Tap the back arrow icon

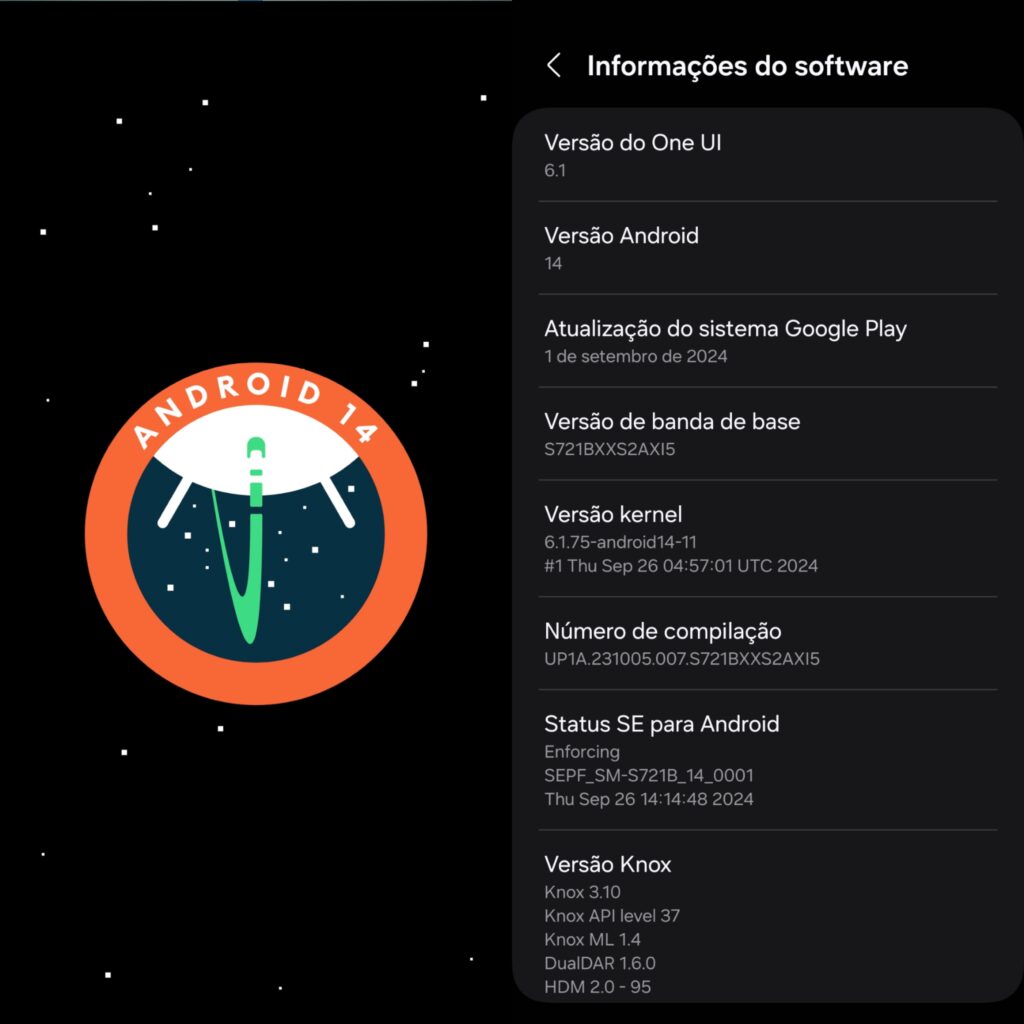(553, 66)
